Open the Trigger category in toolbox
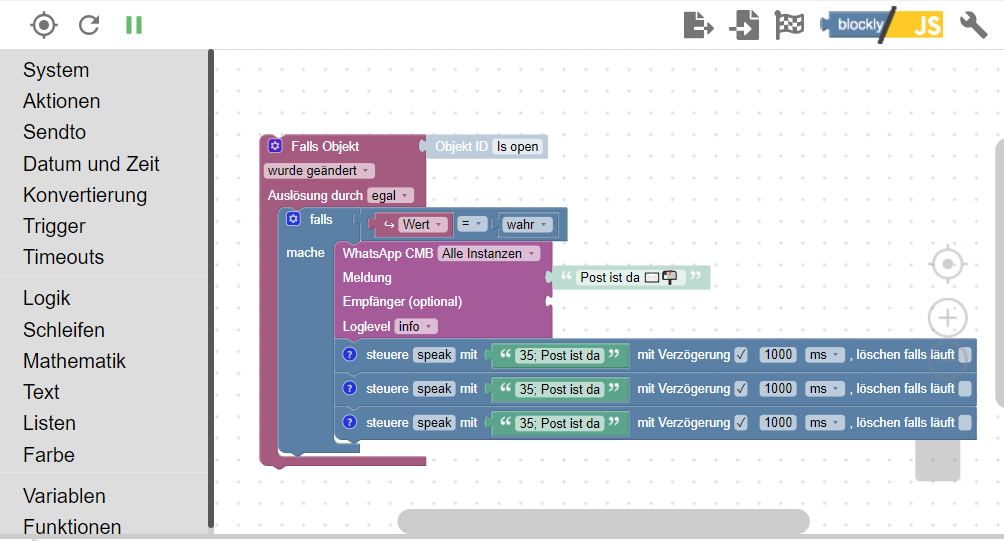The image size is (1004, 541). tap(54, 226)
